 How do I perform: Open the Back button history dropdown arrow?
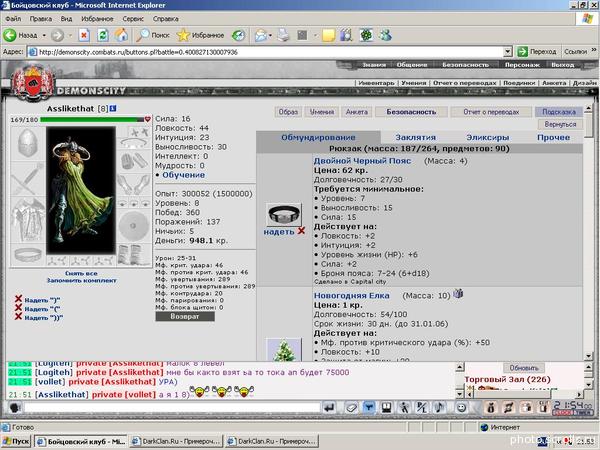point(44,36)
